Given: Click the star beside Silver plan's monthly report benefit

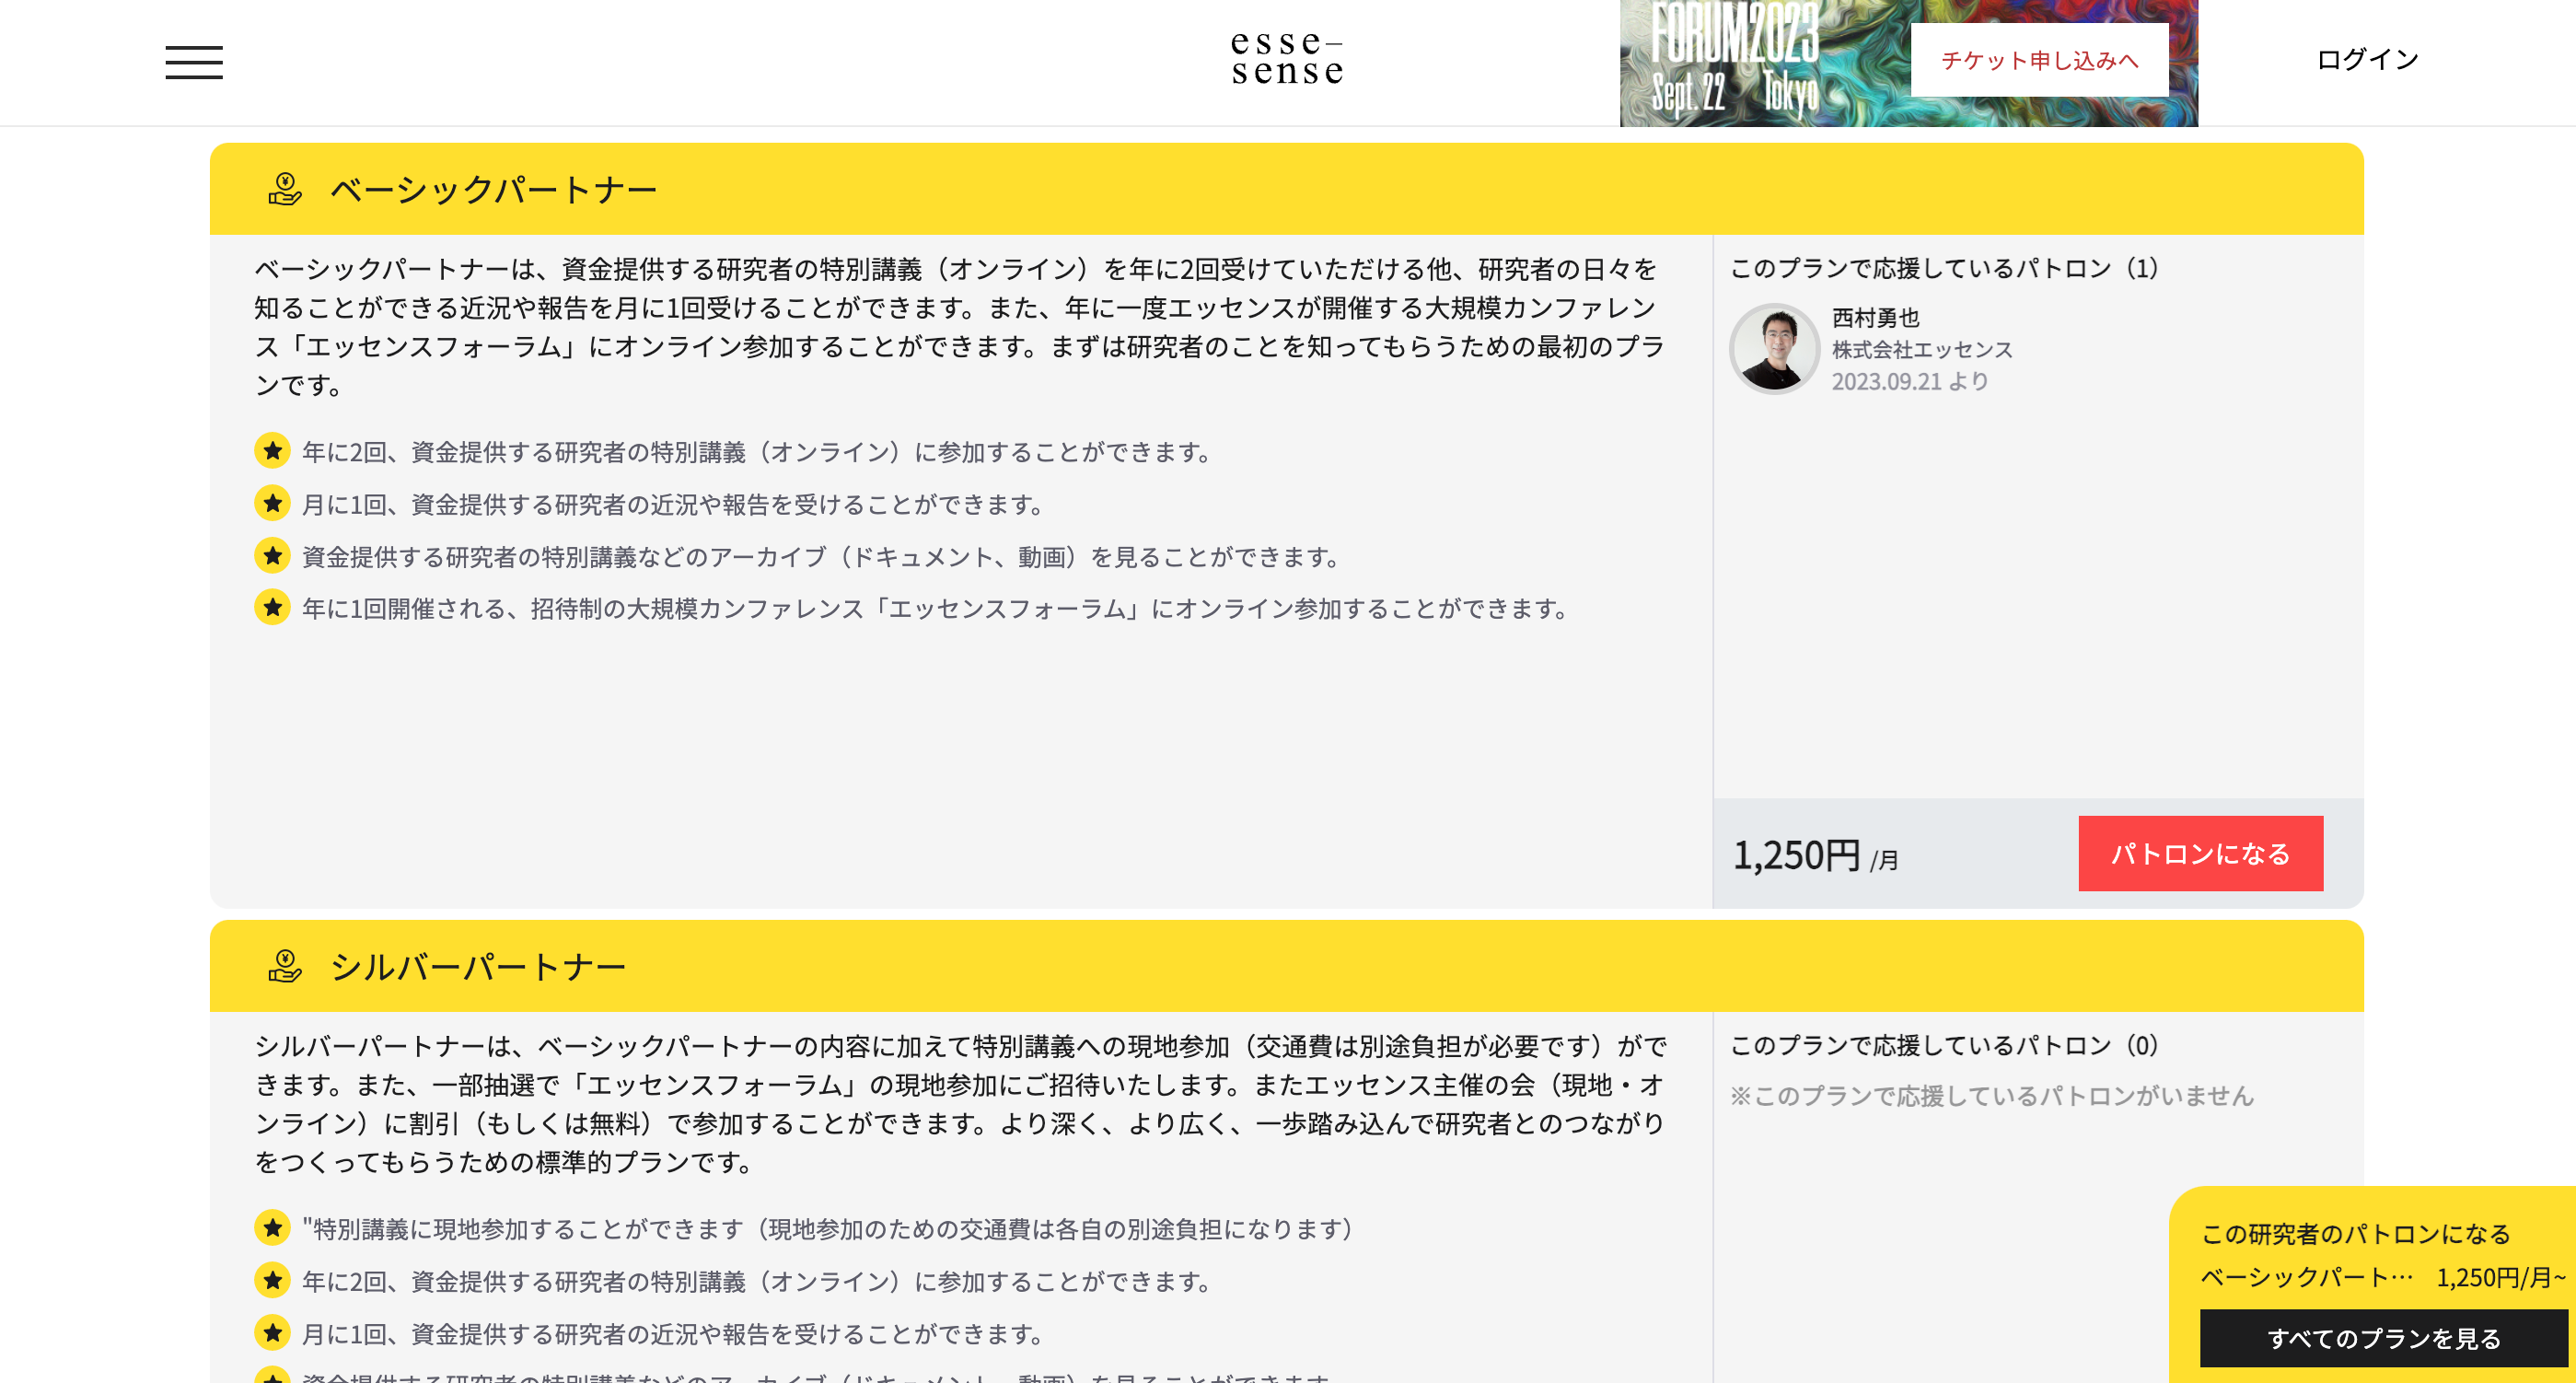Looking at the screenshot, I should pyautogui.click(x=273, y=1333).
